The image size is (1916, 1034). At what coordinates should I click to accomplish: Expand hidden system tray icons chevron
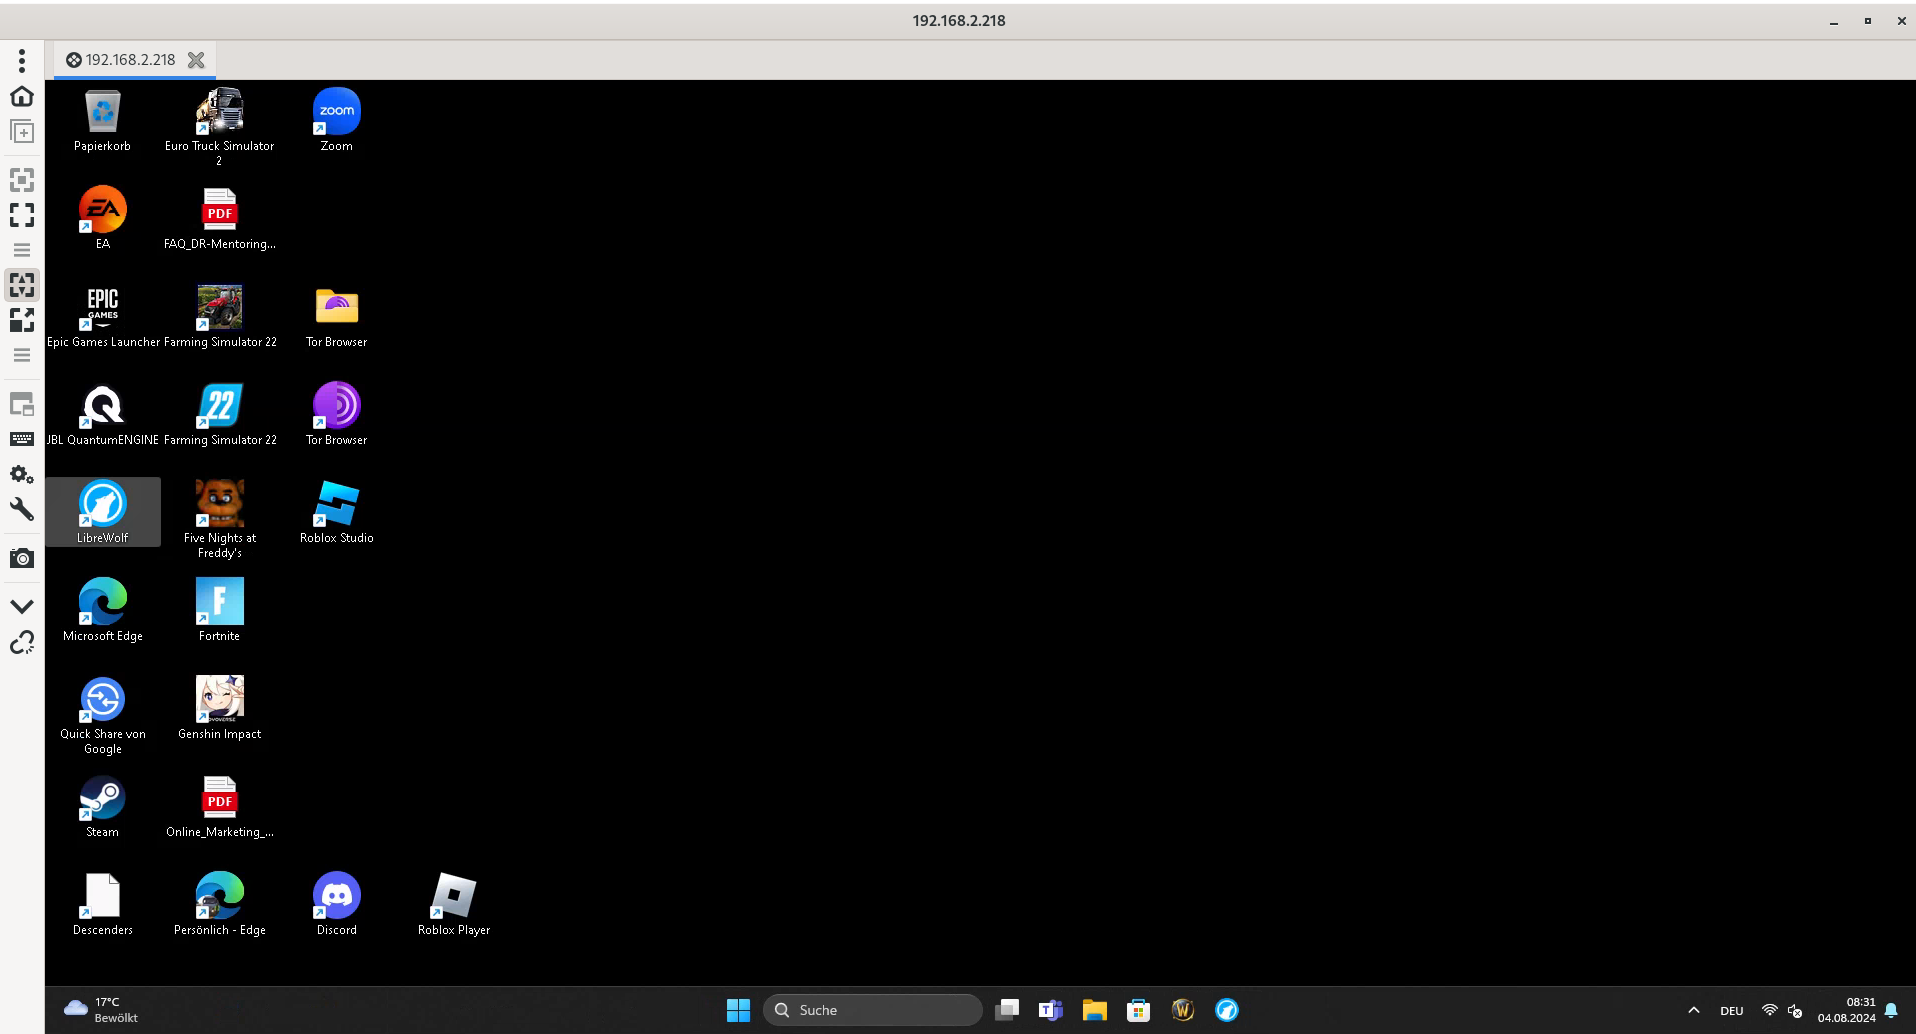pos(1693,1010)
